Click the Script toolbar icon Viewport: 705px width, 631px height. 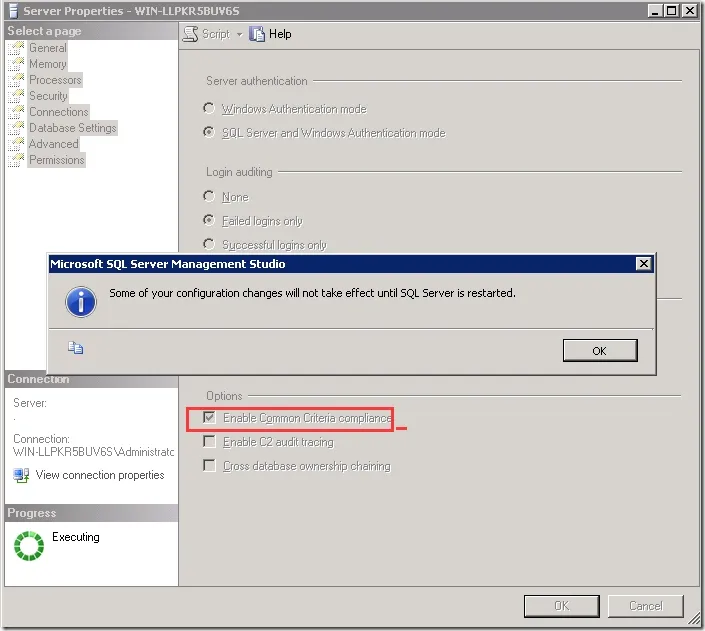pos(190,34)
